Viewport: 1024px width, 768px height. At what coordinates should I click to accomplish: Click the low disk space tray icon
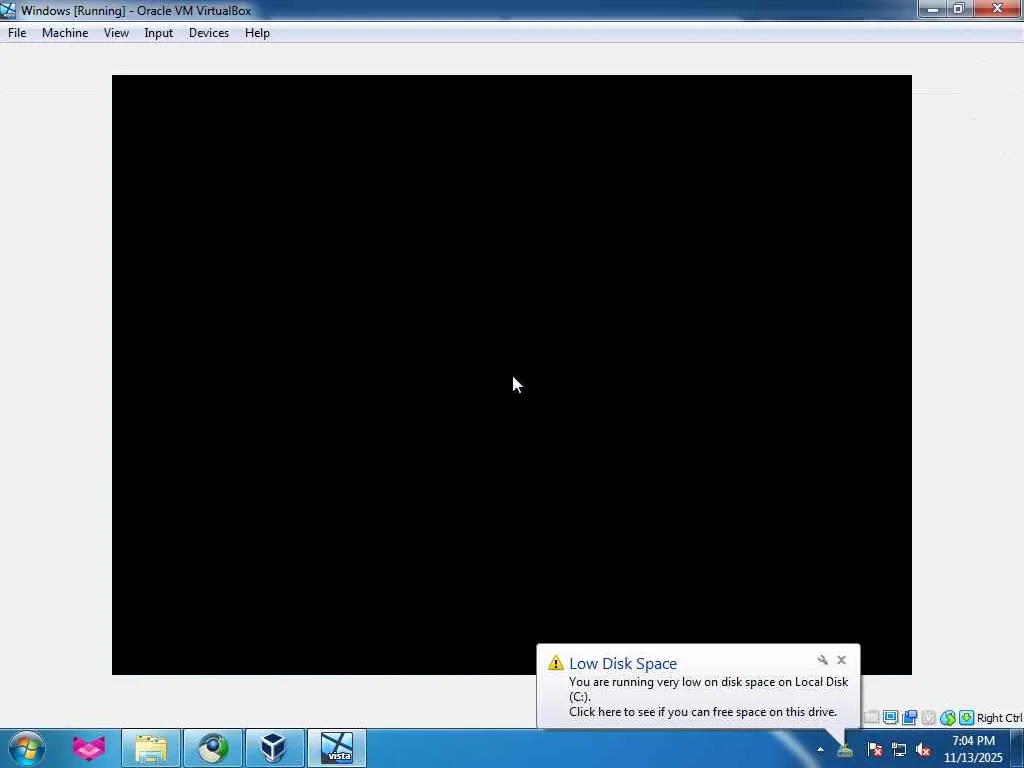tap(845, 750)
